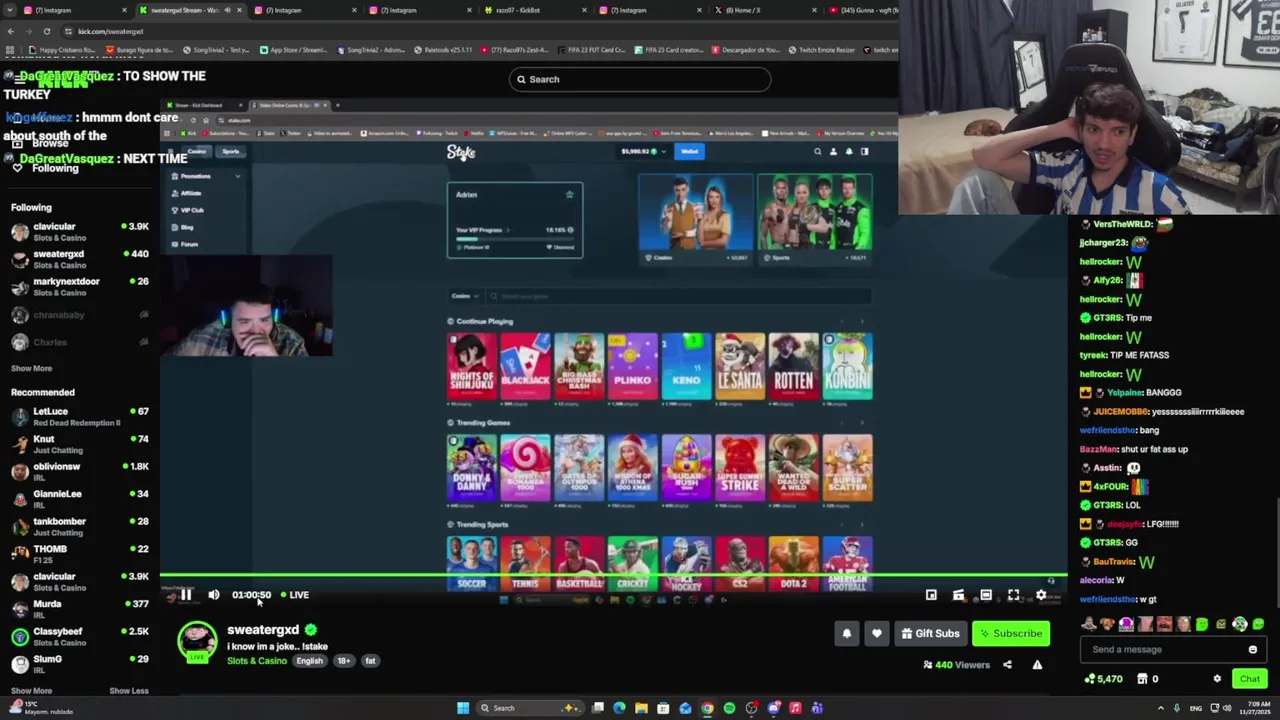1280x720 pixels.
Task: Open player settings gear
Action: coord(1041,595)
